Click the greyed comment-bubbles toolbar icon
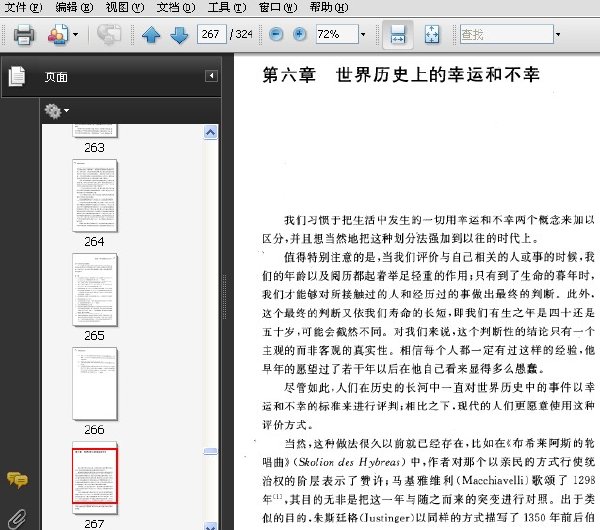The image size is (600, 530). pos(109,34)
